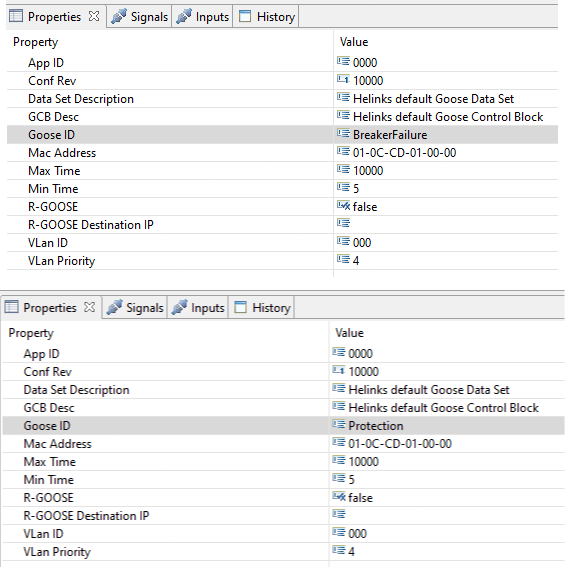Click the table icon on the bottom Properties tab
The width and height of the screenshot is (565, 567).
(11, 307)
